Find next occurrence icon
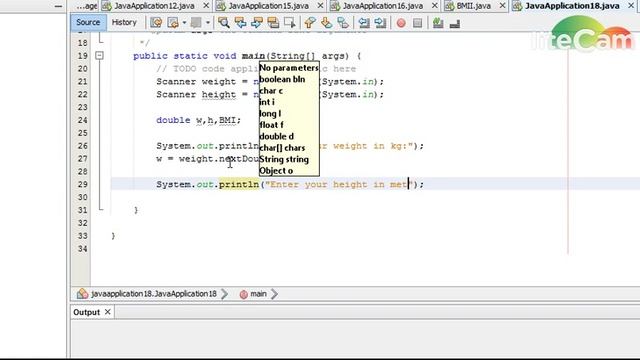 [x=257, y=23]
